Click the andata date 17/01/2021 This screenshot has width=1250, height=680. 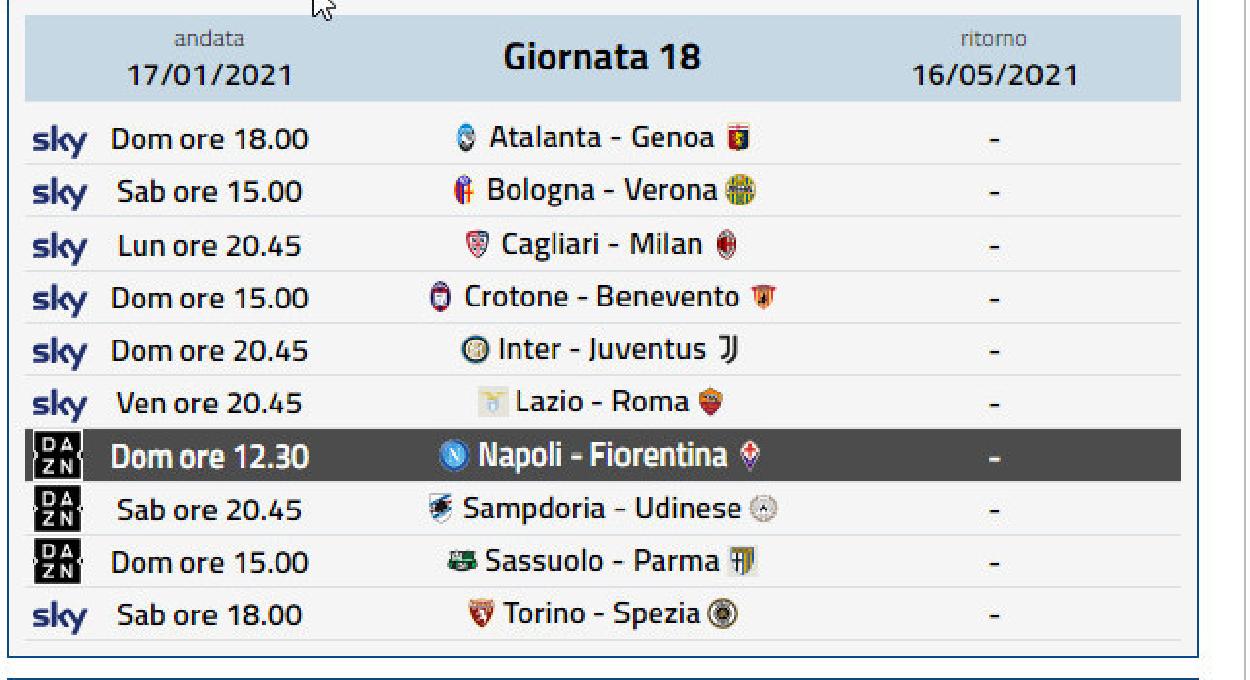coord(209,76)
